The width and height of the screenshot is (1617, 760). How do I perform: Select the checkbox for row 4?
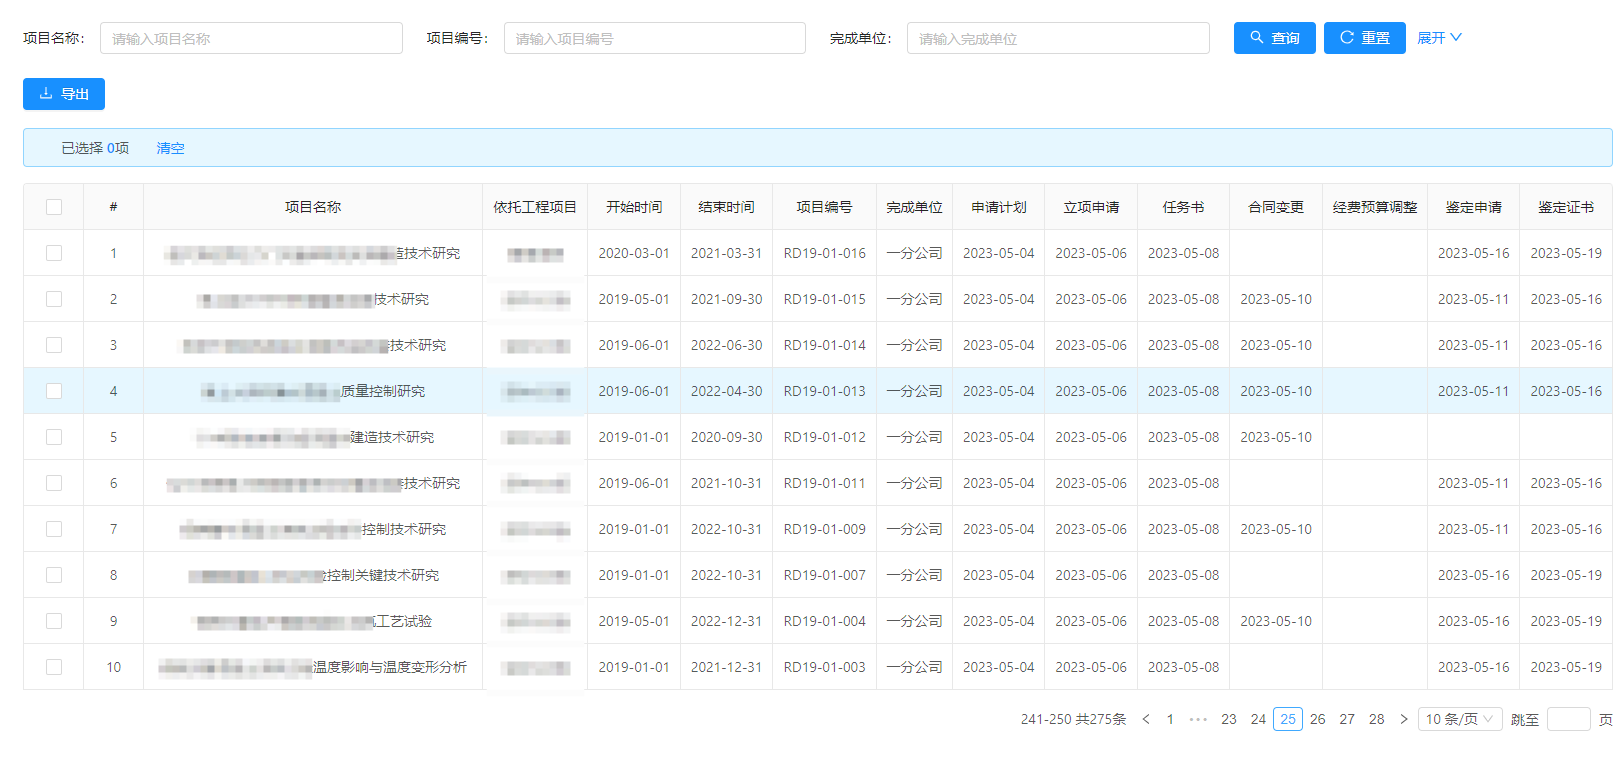[54, 391]
